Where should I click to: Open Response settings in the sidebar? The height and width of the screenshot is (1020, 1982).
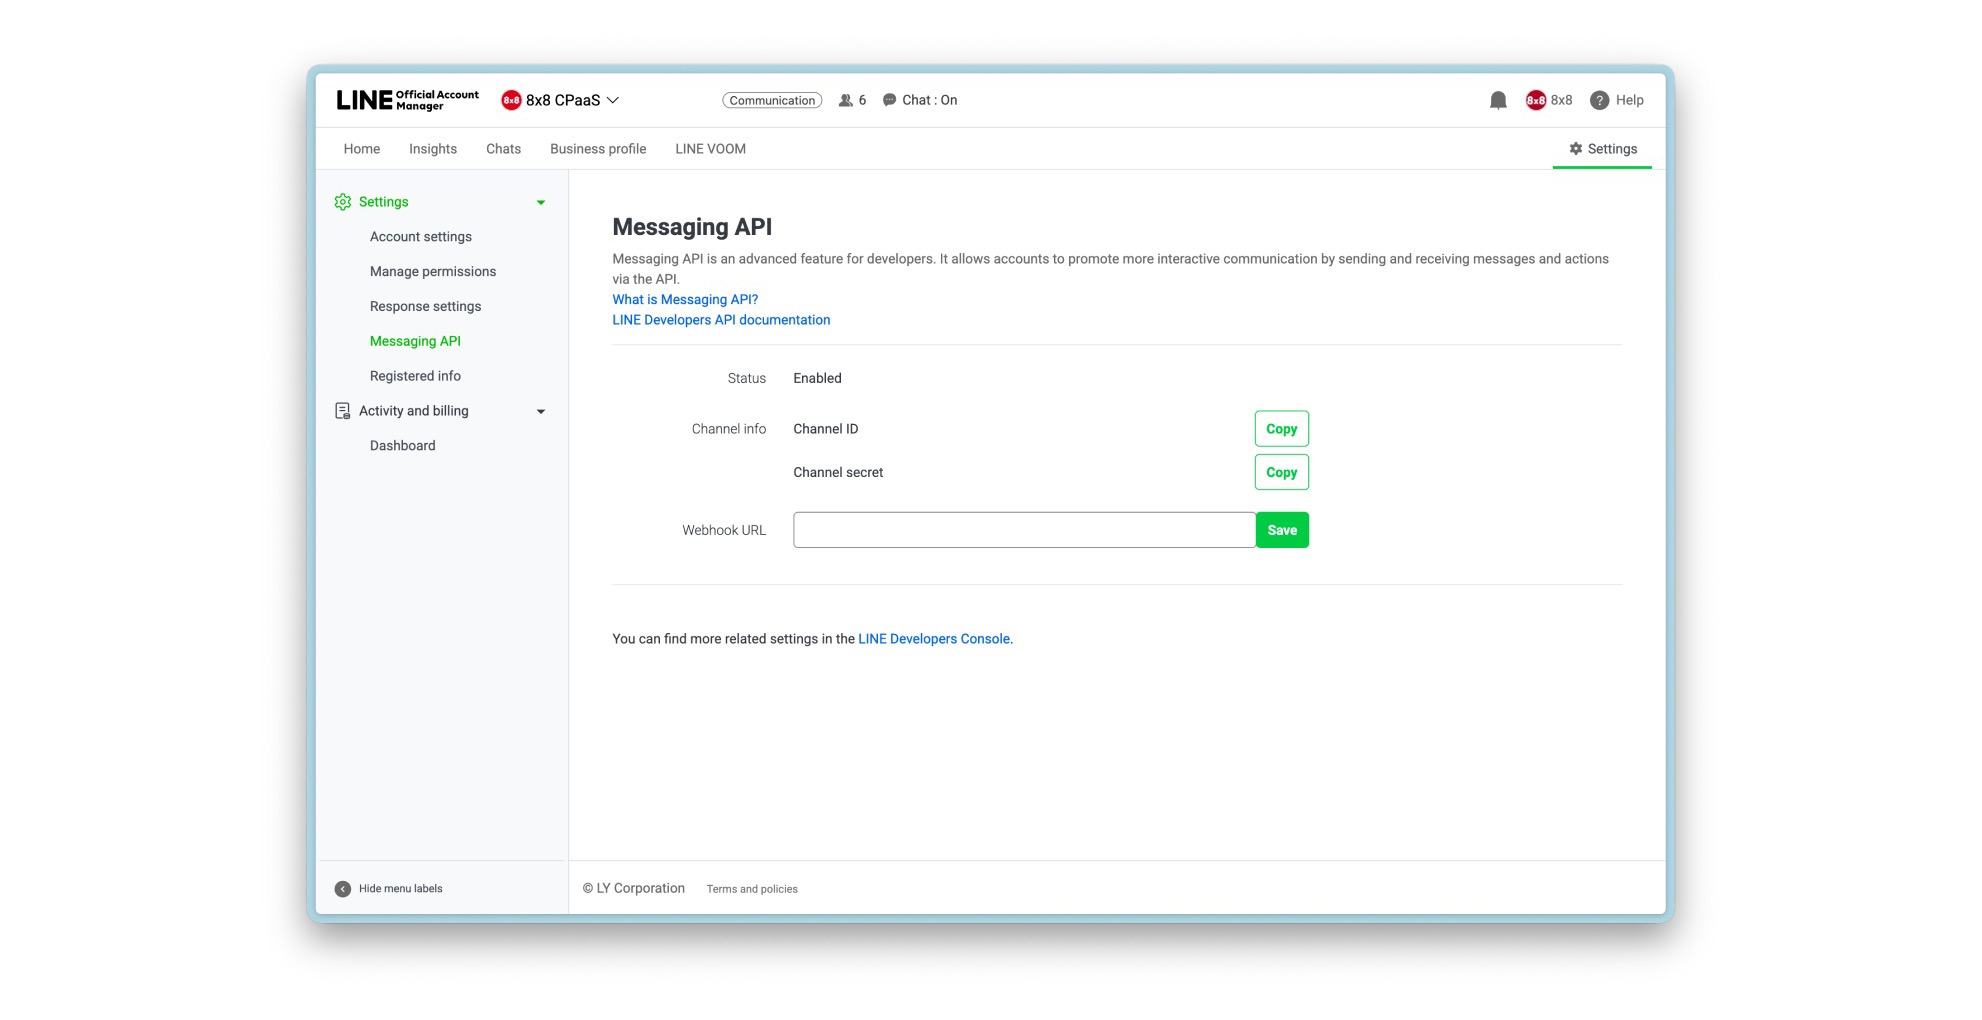tap(426, 307)
